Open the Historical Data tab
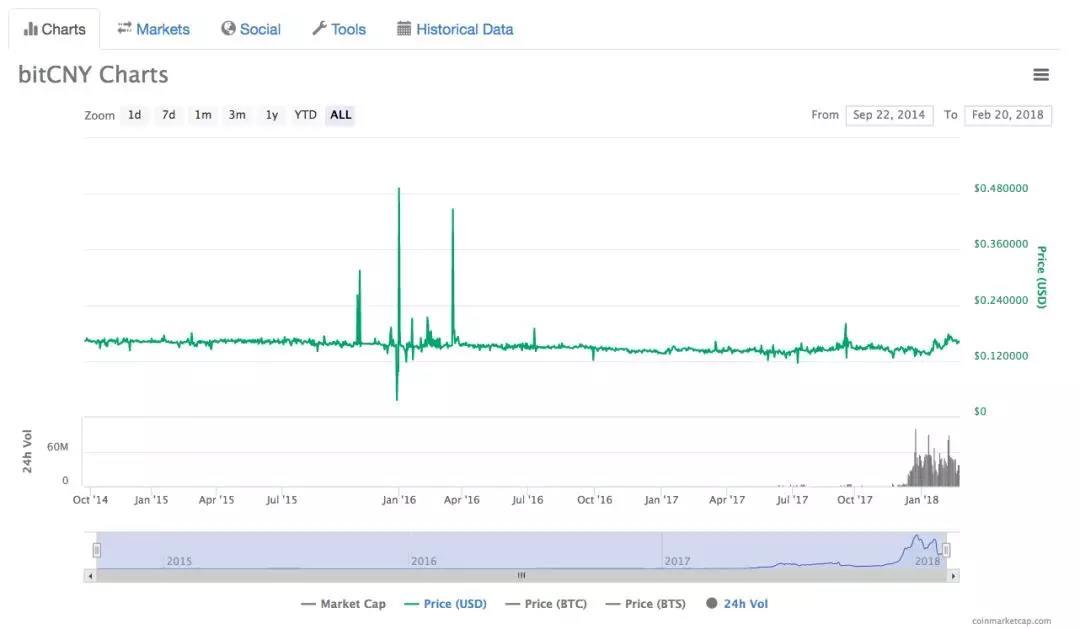This screenshot has width=1080, height=629. point(455,29)
